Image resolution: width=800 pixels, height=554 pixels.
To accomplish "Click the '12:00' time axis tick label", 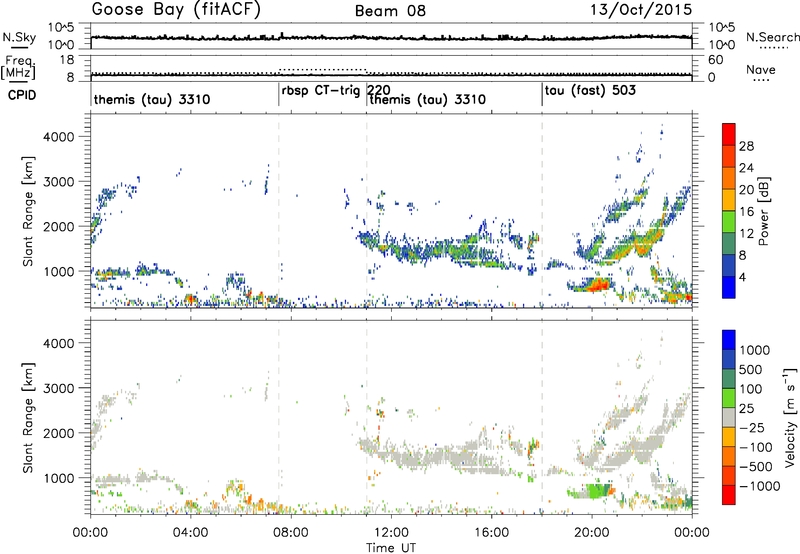I will 391,533.
